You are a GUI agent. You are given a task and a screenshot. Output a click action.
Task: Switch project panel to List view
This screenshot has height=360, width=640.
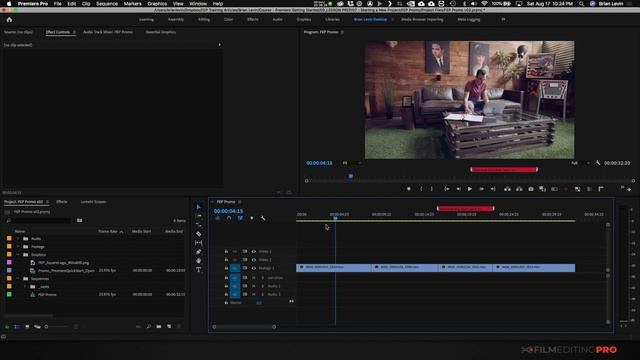(x=17, y=327)
